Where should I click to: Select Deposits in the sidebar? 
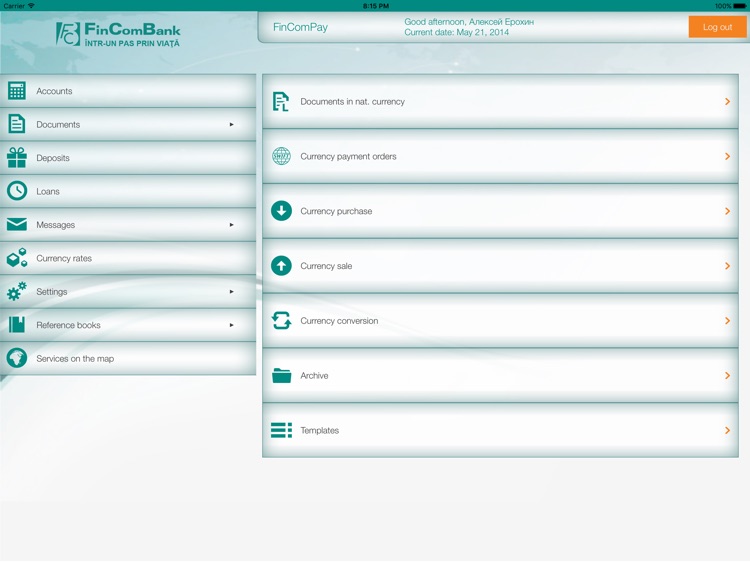tap(128, 158)
